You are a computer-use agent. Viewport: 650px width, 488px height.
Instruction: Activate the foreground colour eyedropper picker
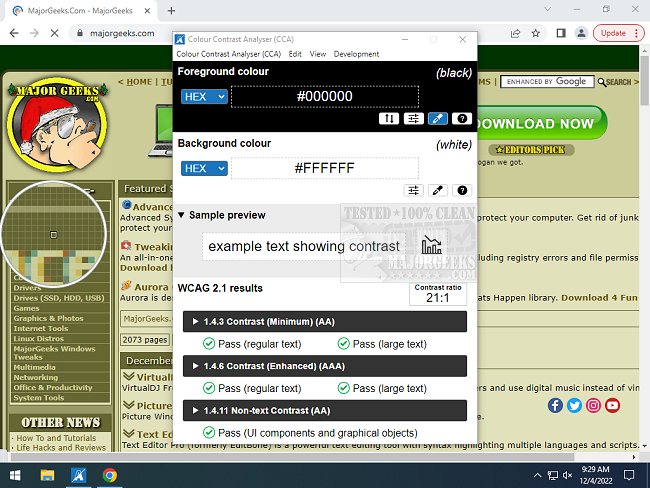pyautogui.click(x=437, y=119)
